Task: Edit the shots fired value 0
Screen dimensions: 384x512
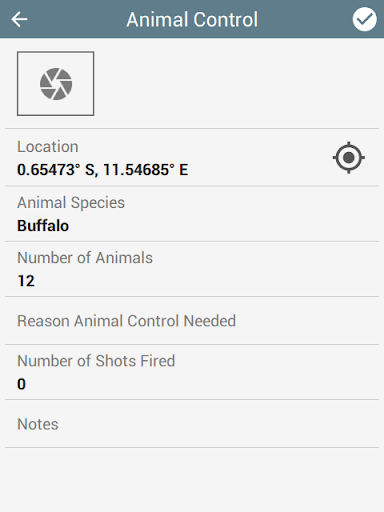Action: [x=21, y=384]
